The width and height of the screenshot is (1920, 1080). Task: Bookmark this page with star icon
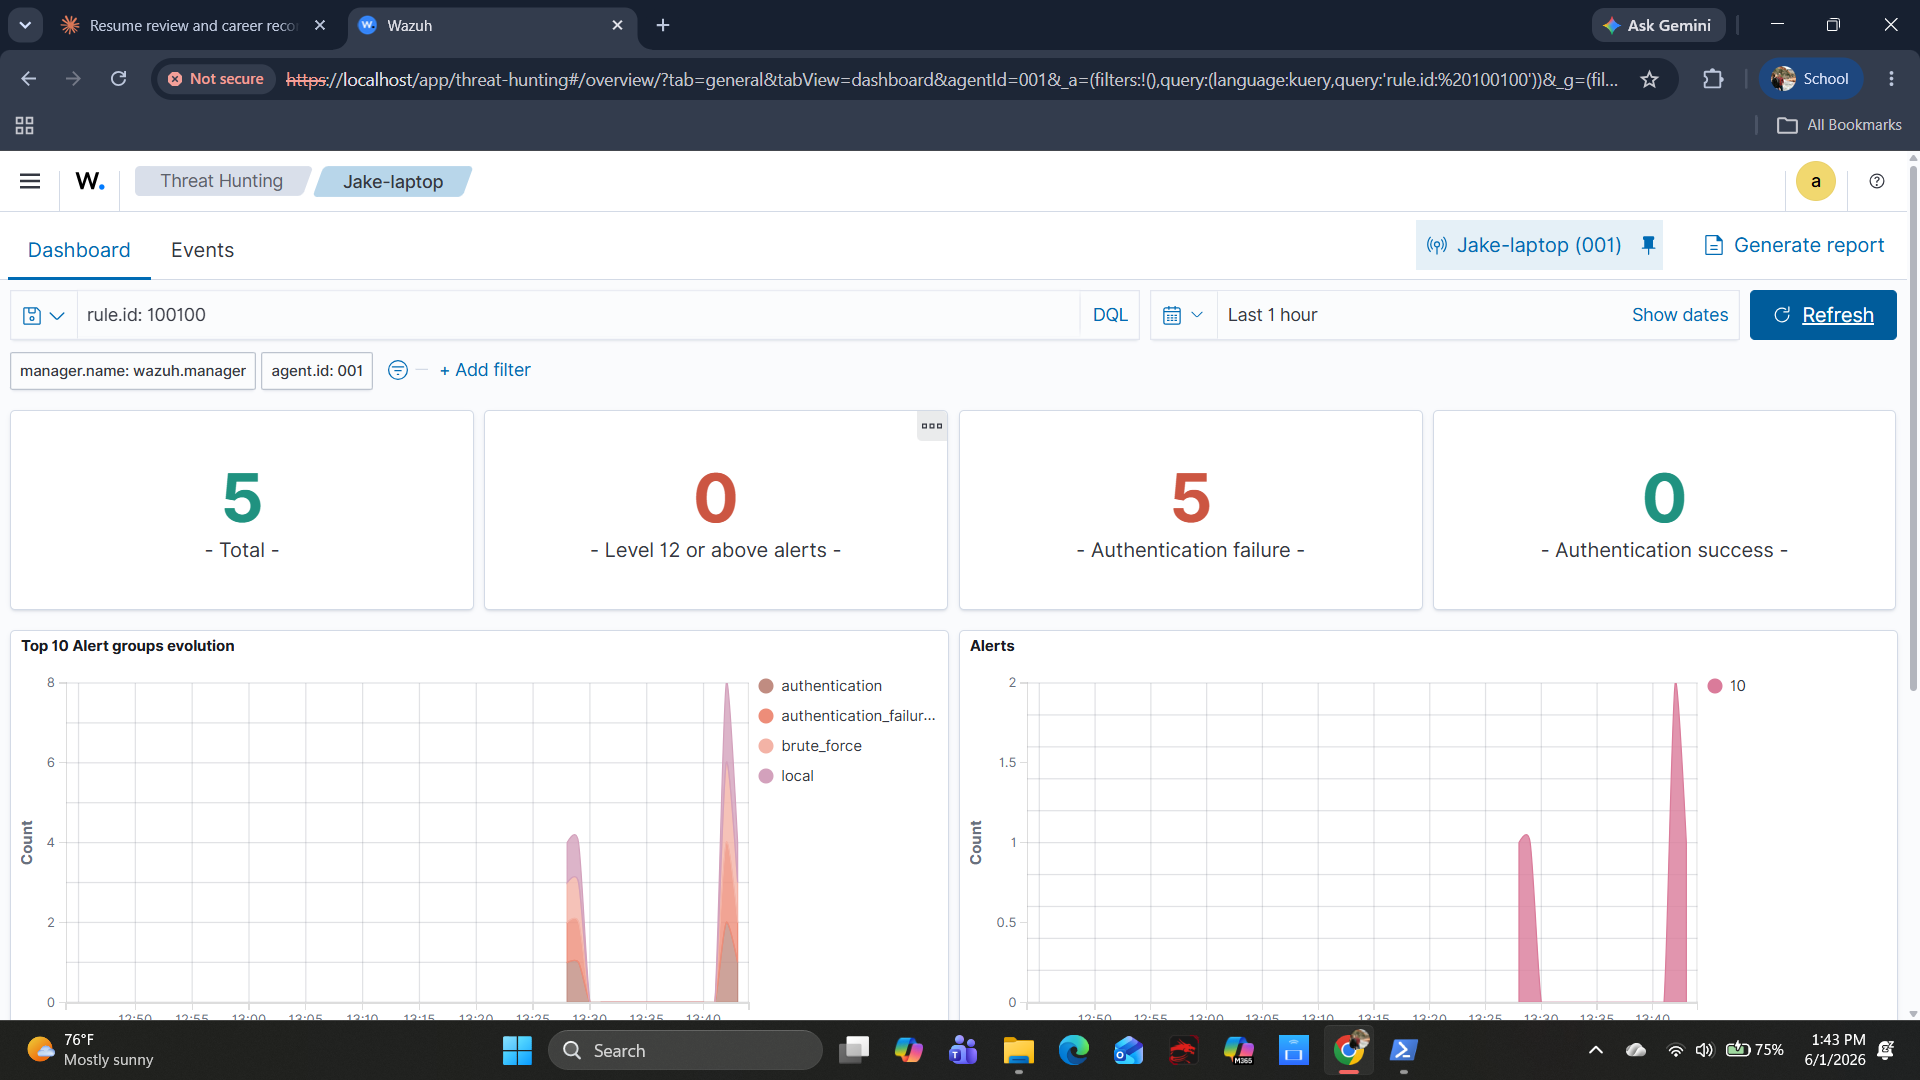(x=1649, y=79)
